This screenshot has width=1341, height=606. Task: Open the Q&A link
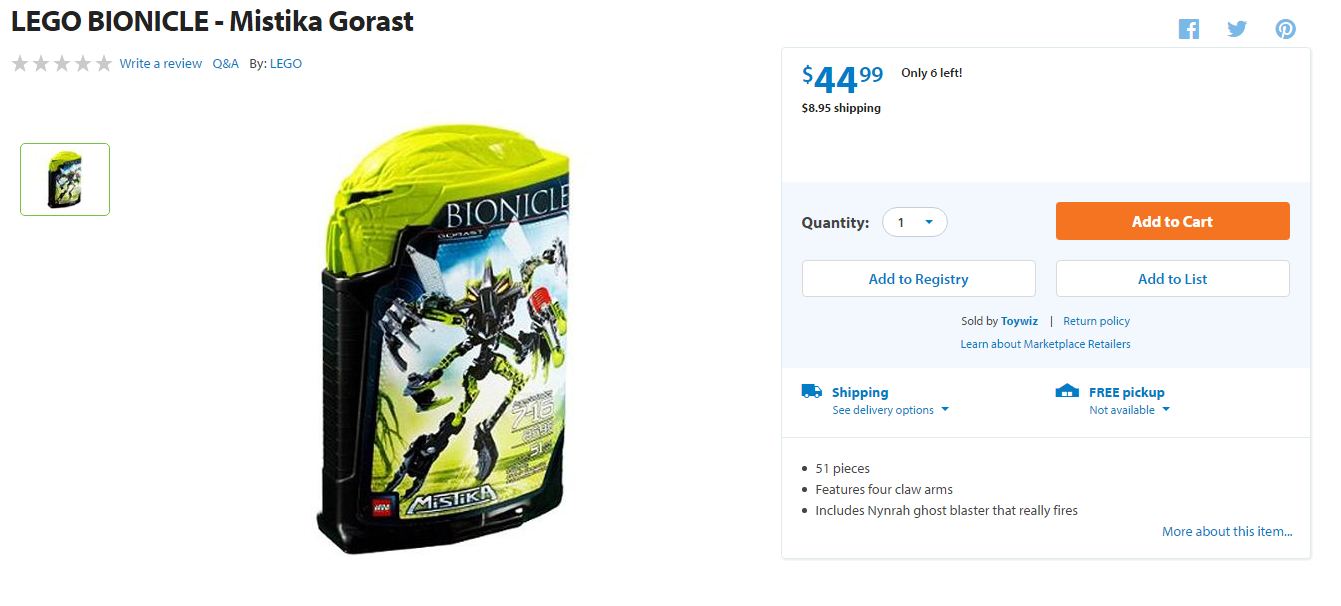[225, 63]
